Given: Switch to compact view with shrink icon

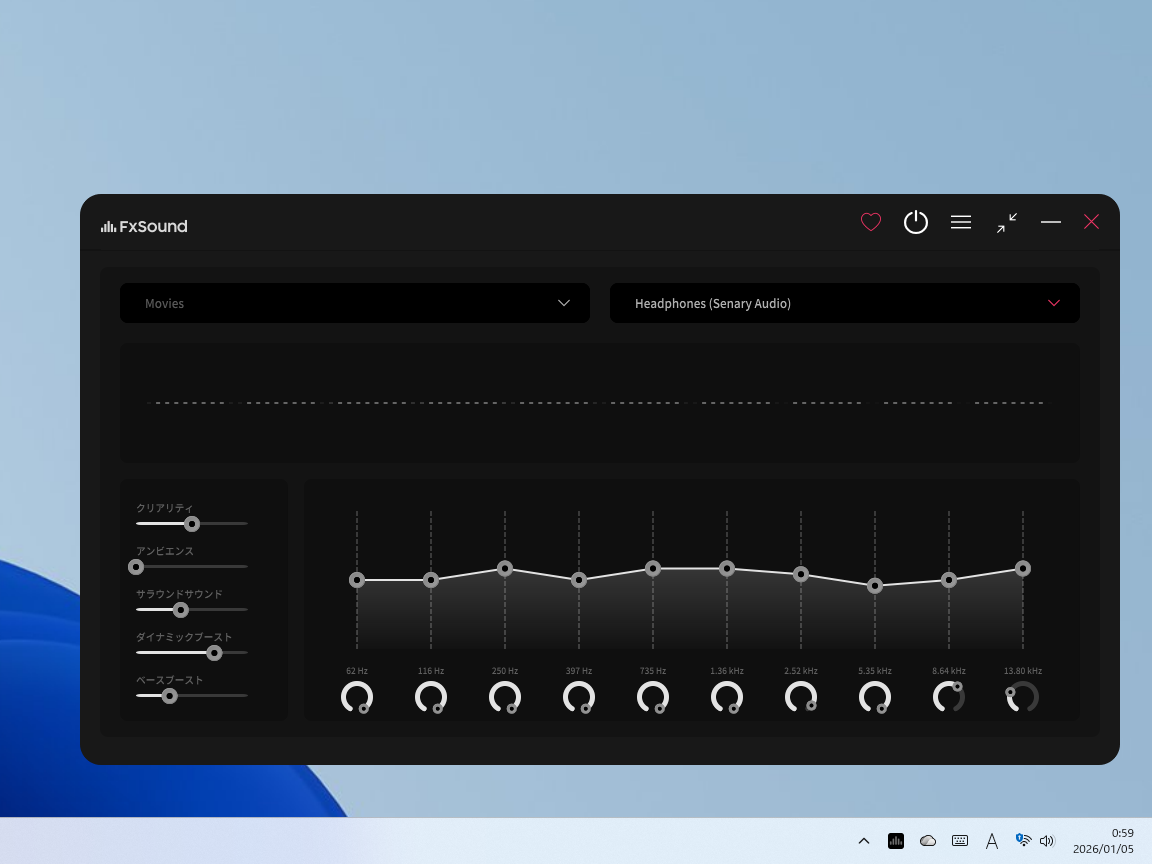Looking at the screenshot, I should pos(1007,222).
